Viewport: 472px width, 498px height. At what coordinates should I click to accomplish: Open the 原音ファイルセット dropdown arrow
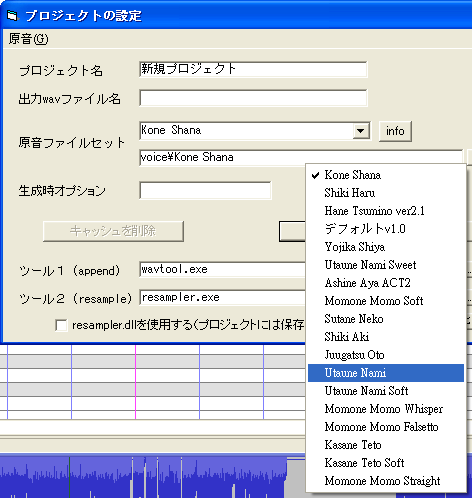[361, 131]
